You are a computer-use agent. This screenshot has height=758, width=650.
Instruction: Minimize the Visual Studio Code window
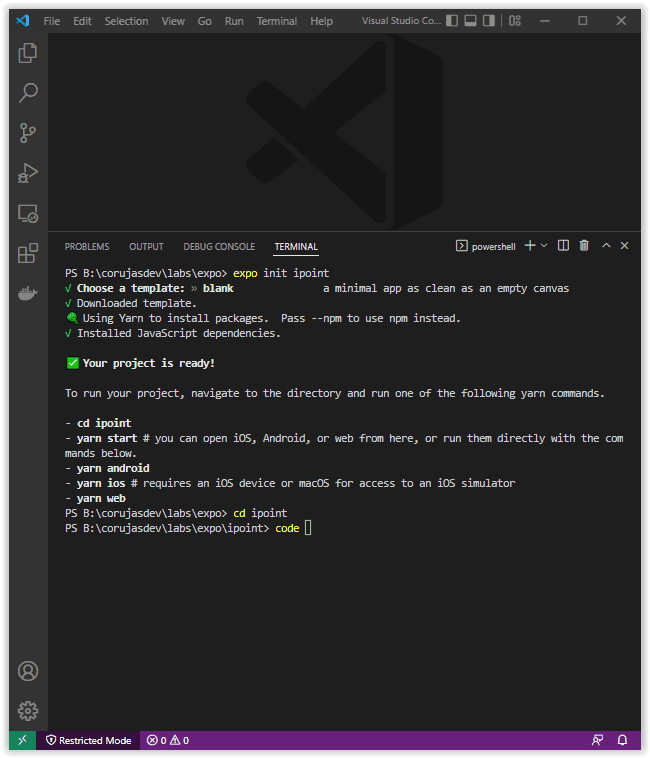[x=545, y=21]
